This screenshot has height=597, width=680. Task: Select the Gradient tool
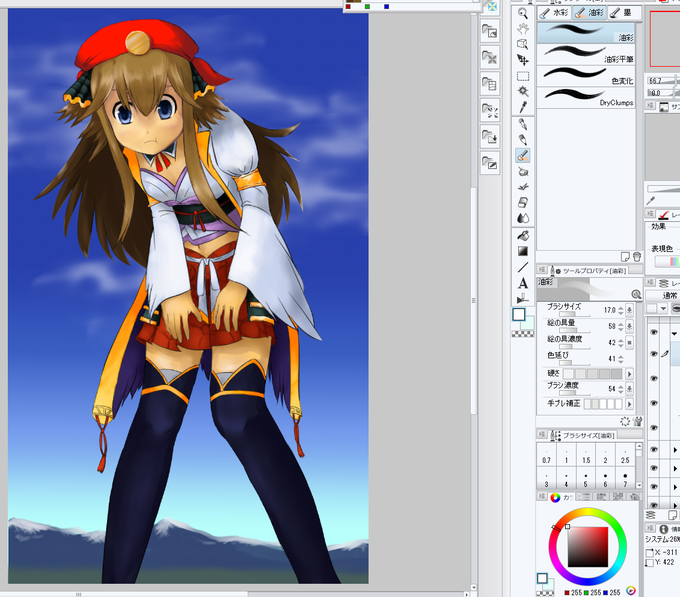point(523,251)
